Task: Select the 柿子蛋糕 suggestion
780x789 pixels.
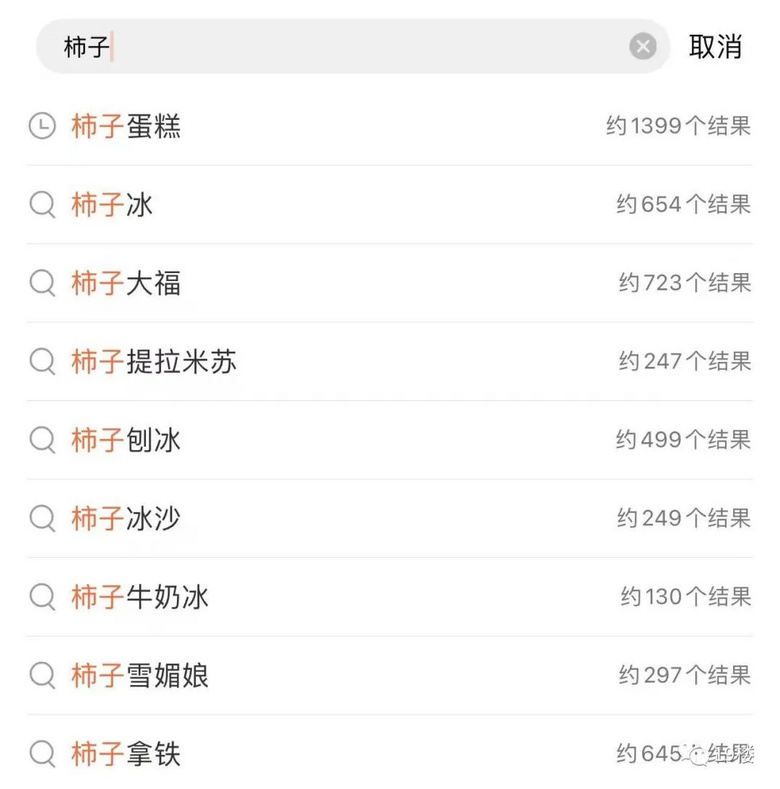Action: click(390, 126)
